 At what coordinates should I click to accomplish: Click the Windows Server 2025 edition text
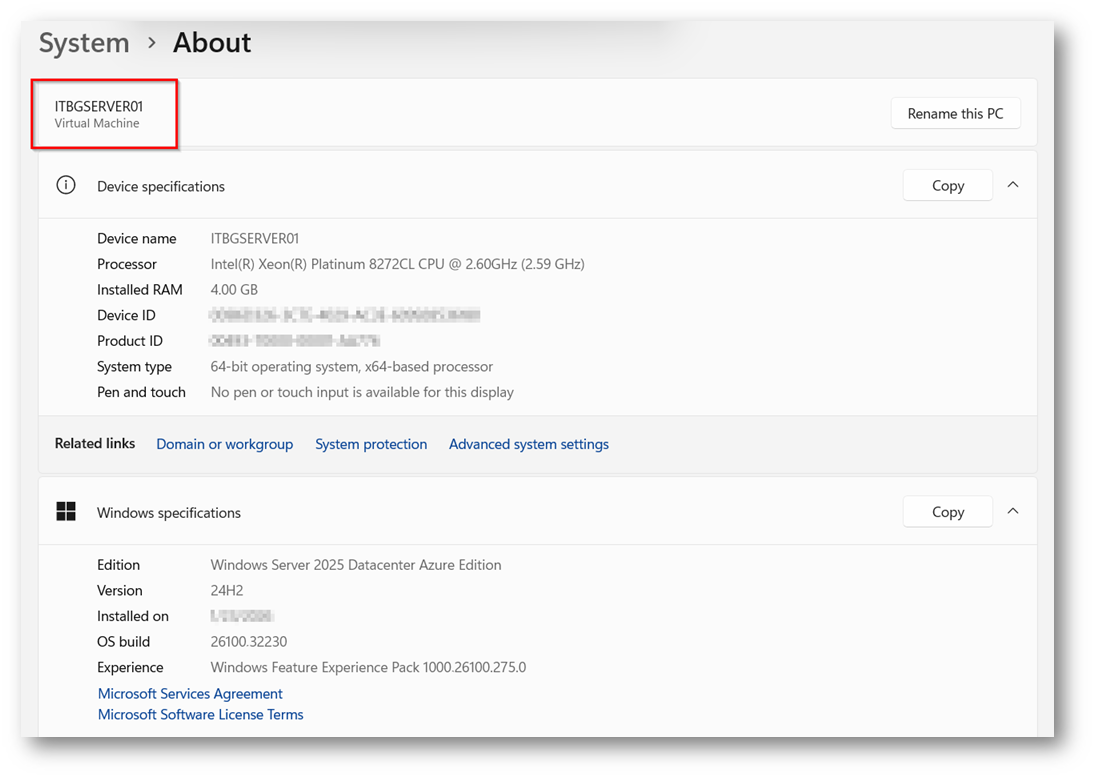(x=355, y=565)
